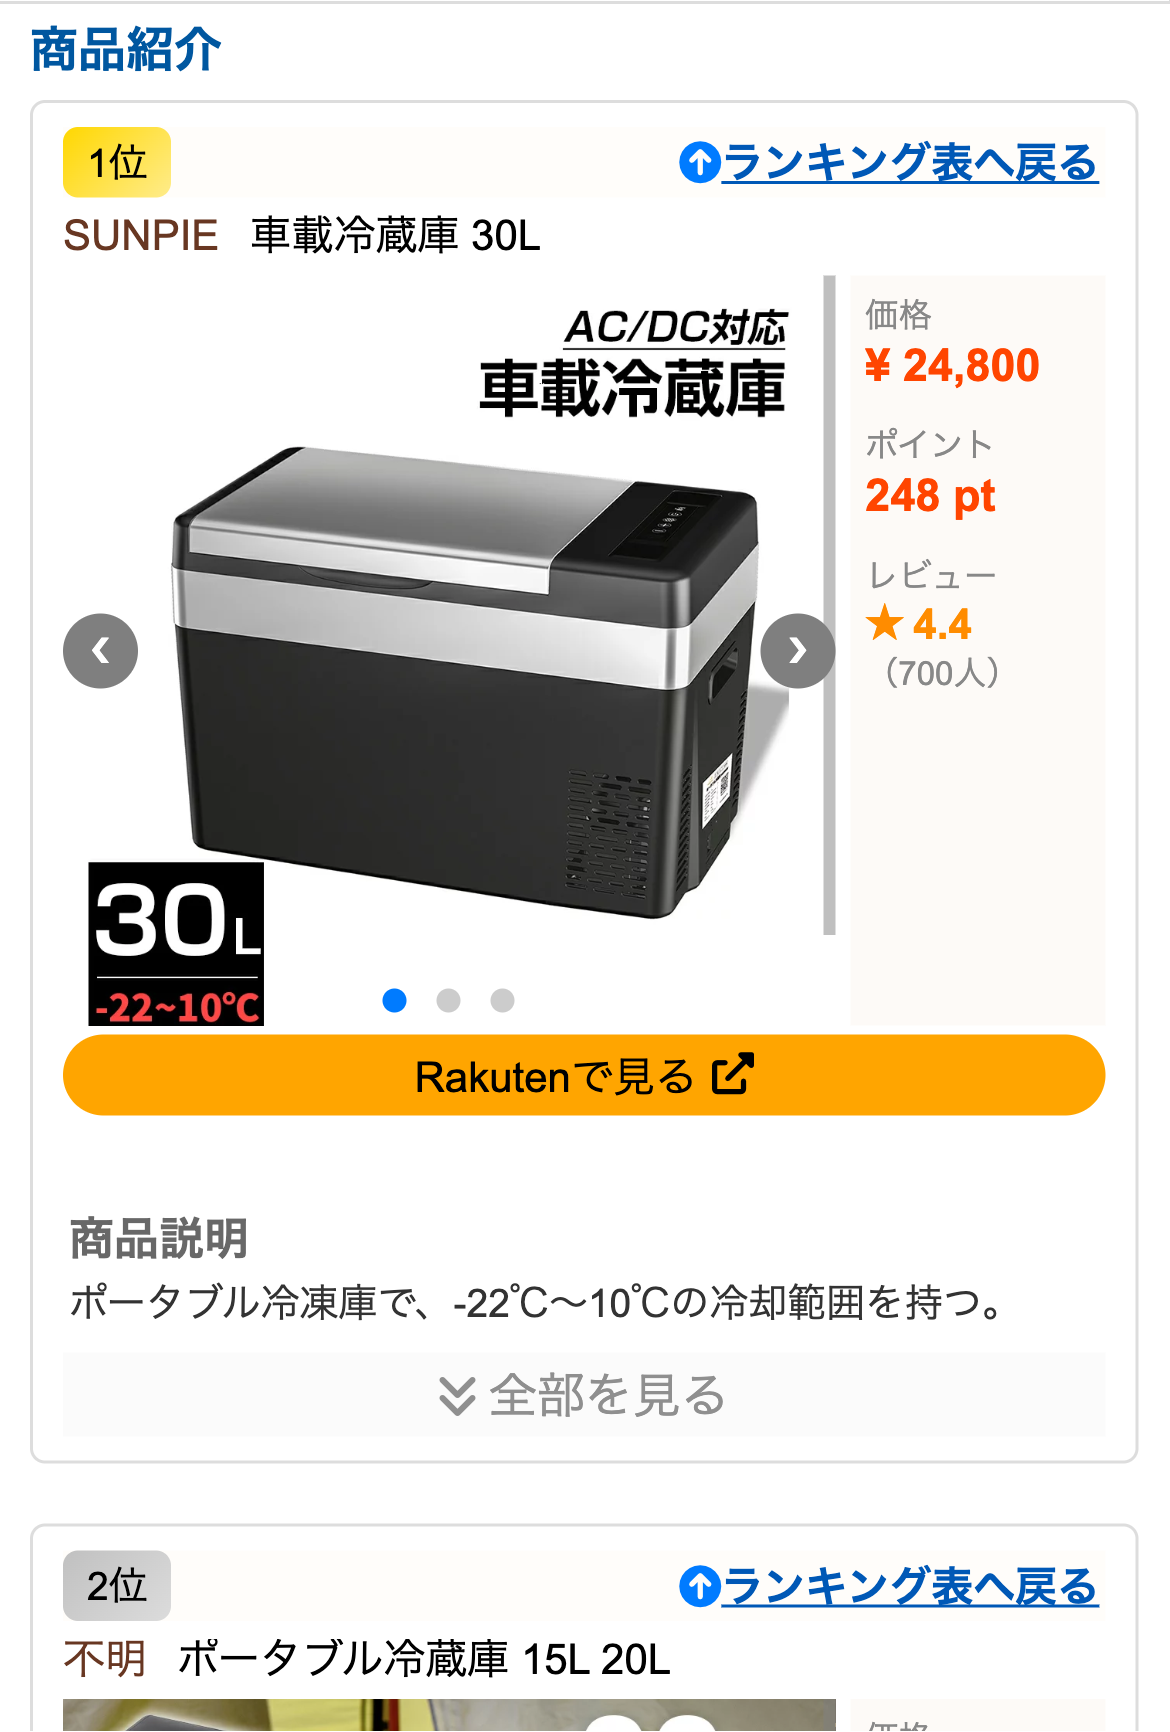Screen dimensions: 1170x1732
Task: Select the third carousel dot indicator
Action: pyautogui.click(x=503, y=1000)
